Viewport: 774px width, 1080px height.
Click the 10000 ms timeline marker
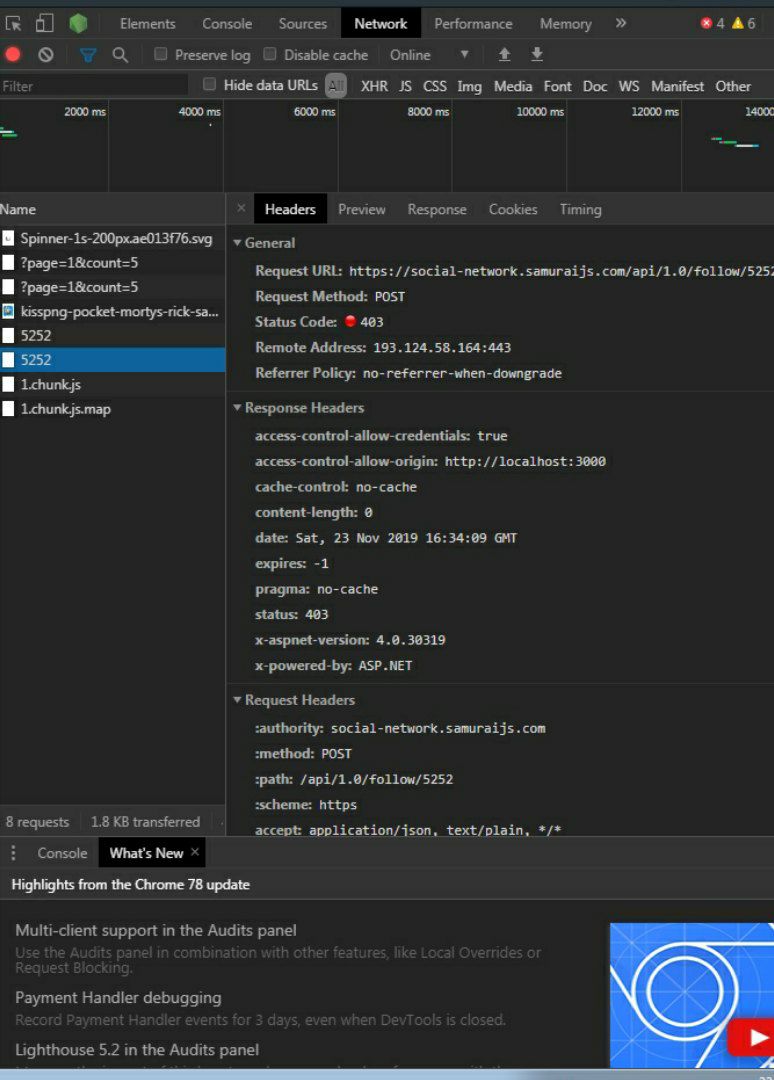(540, 112)
